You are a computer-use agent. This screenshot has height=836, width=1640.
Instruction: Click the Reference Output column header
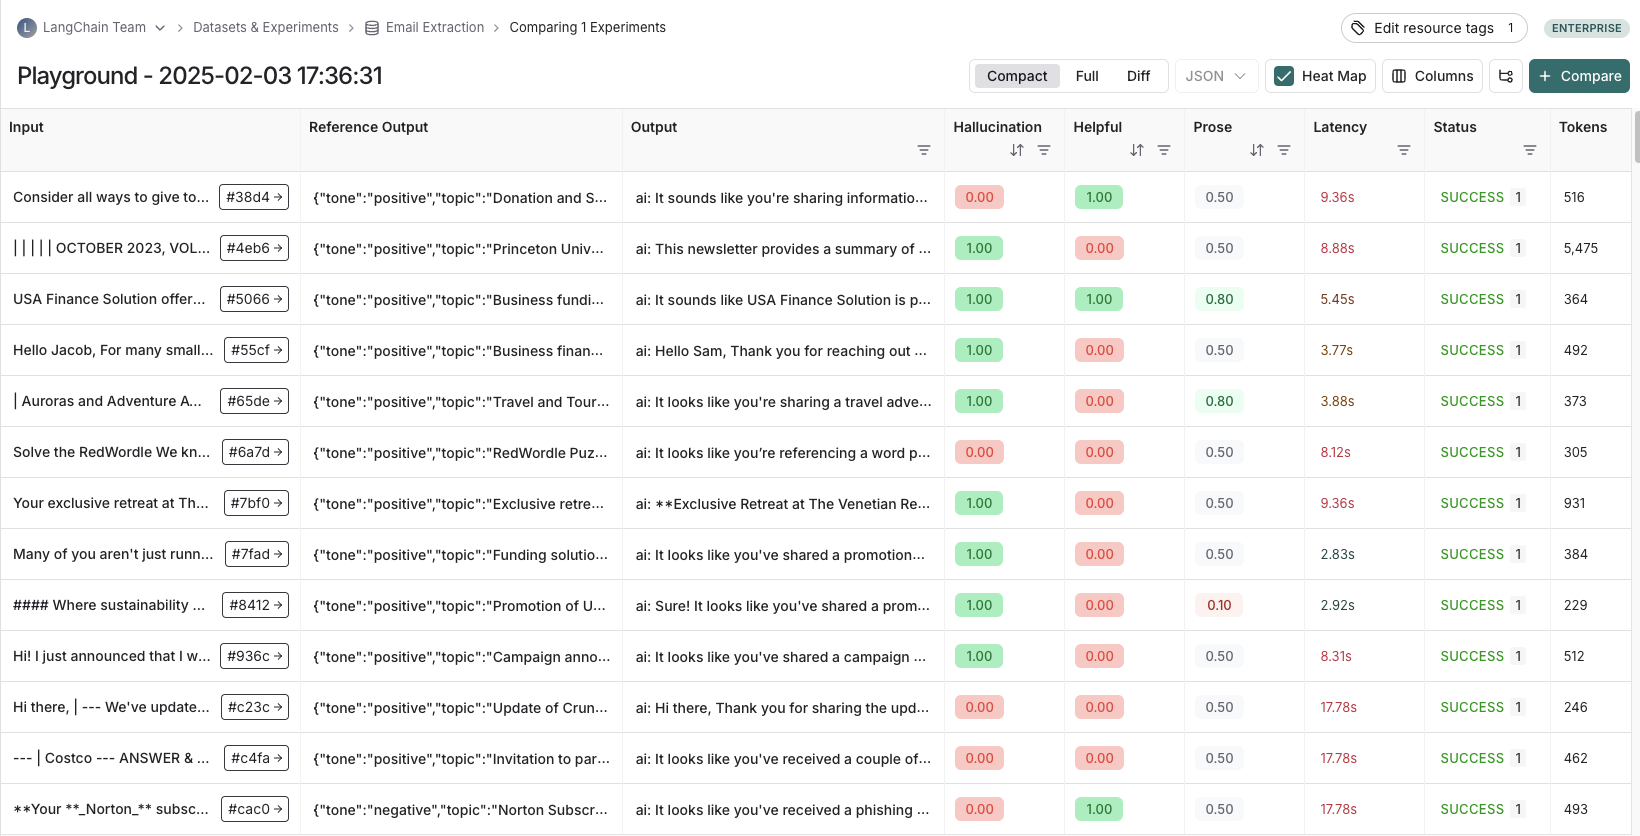point(368,127)
